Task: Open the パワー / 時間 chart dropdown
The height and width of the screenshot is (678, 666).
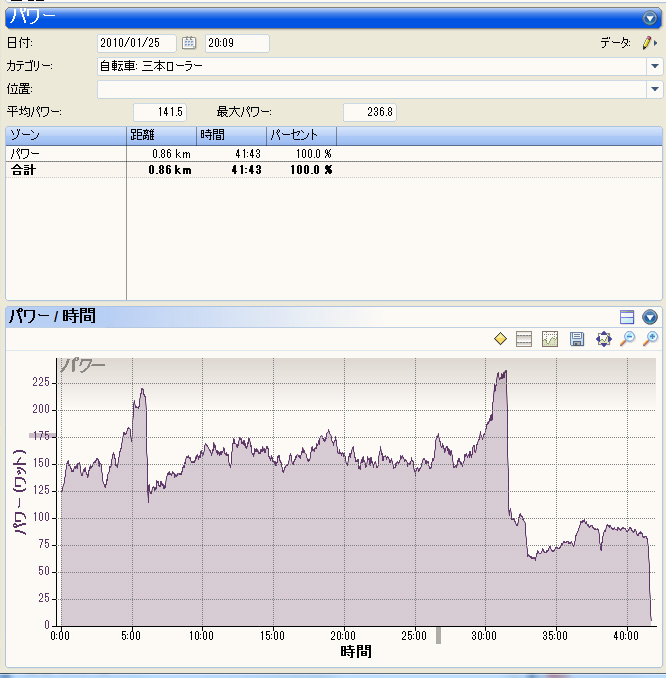Action: pyautogui.click(x=650, y=317)
